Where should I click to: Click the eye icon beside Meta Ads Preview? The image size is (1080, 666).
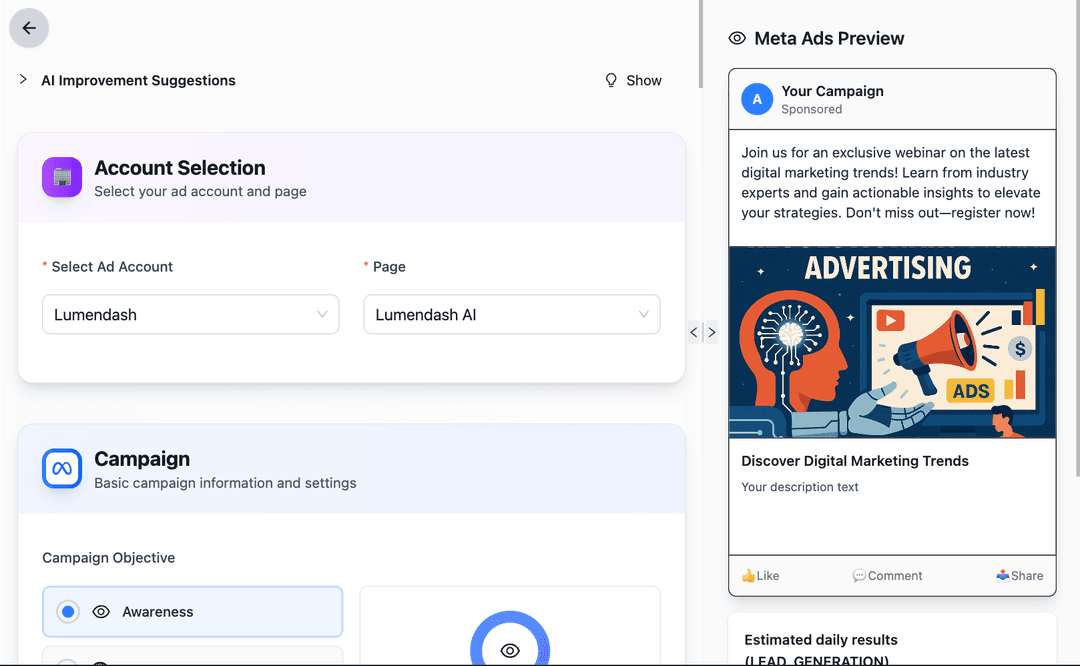pos(737,38)
